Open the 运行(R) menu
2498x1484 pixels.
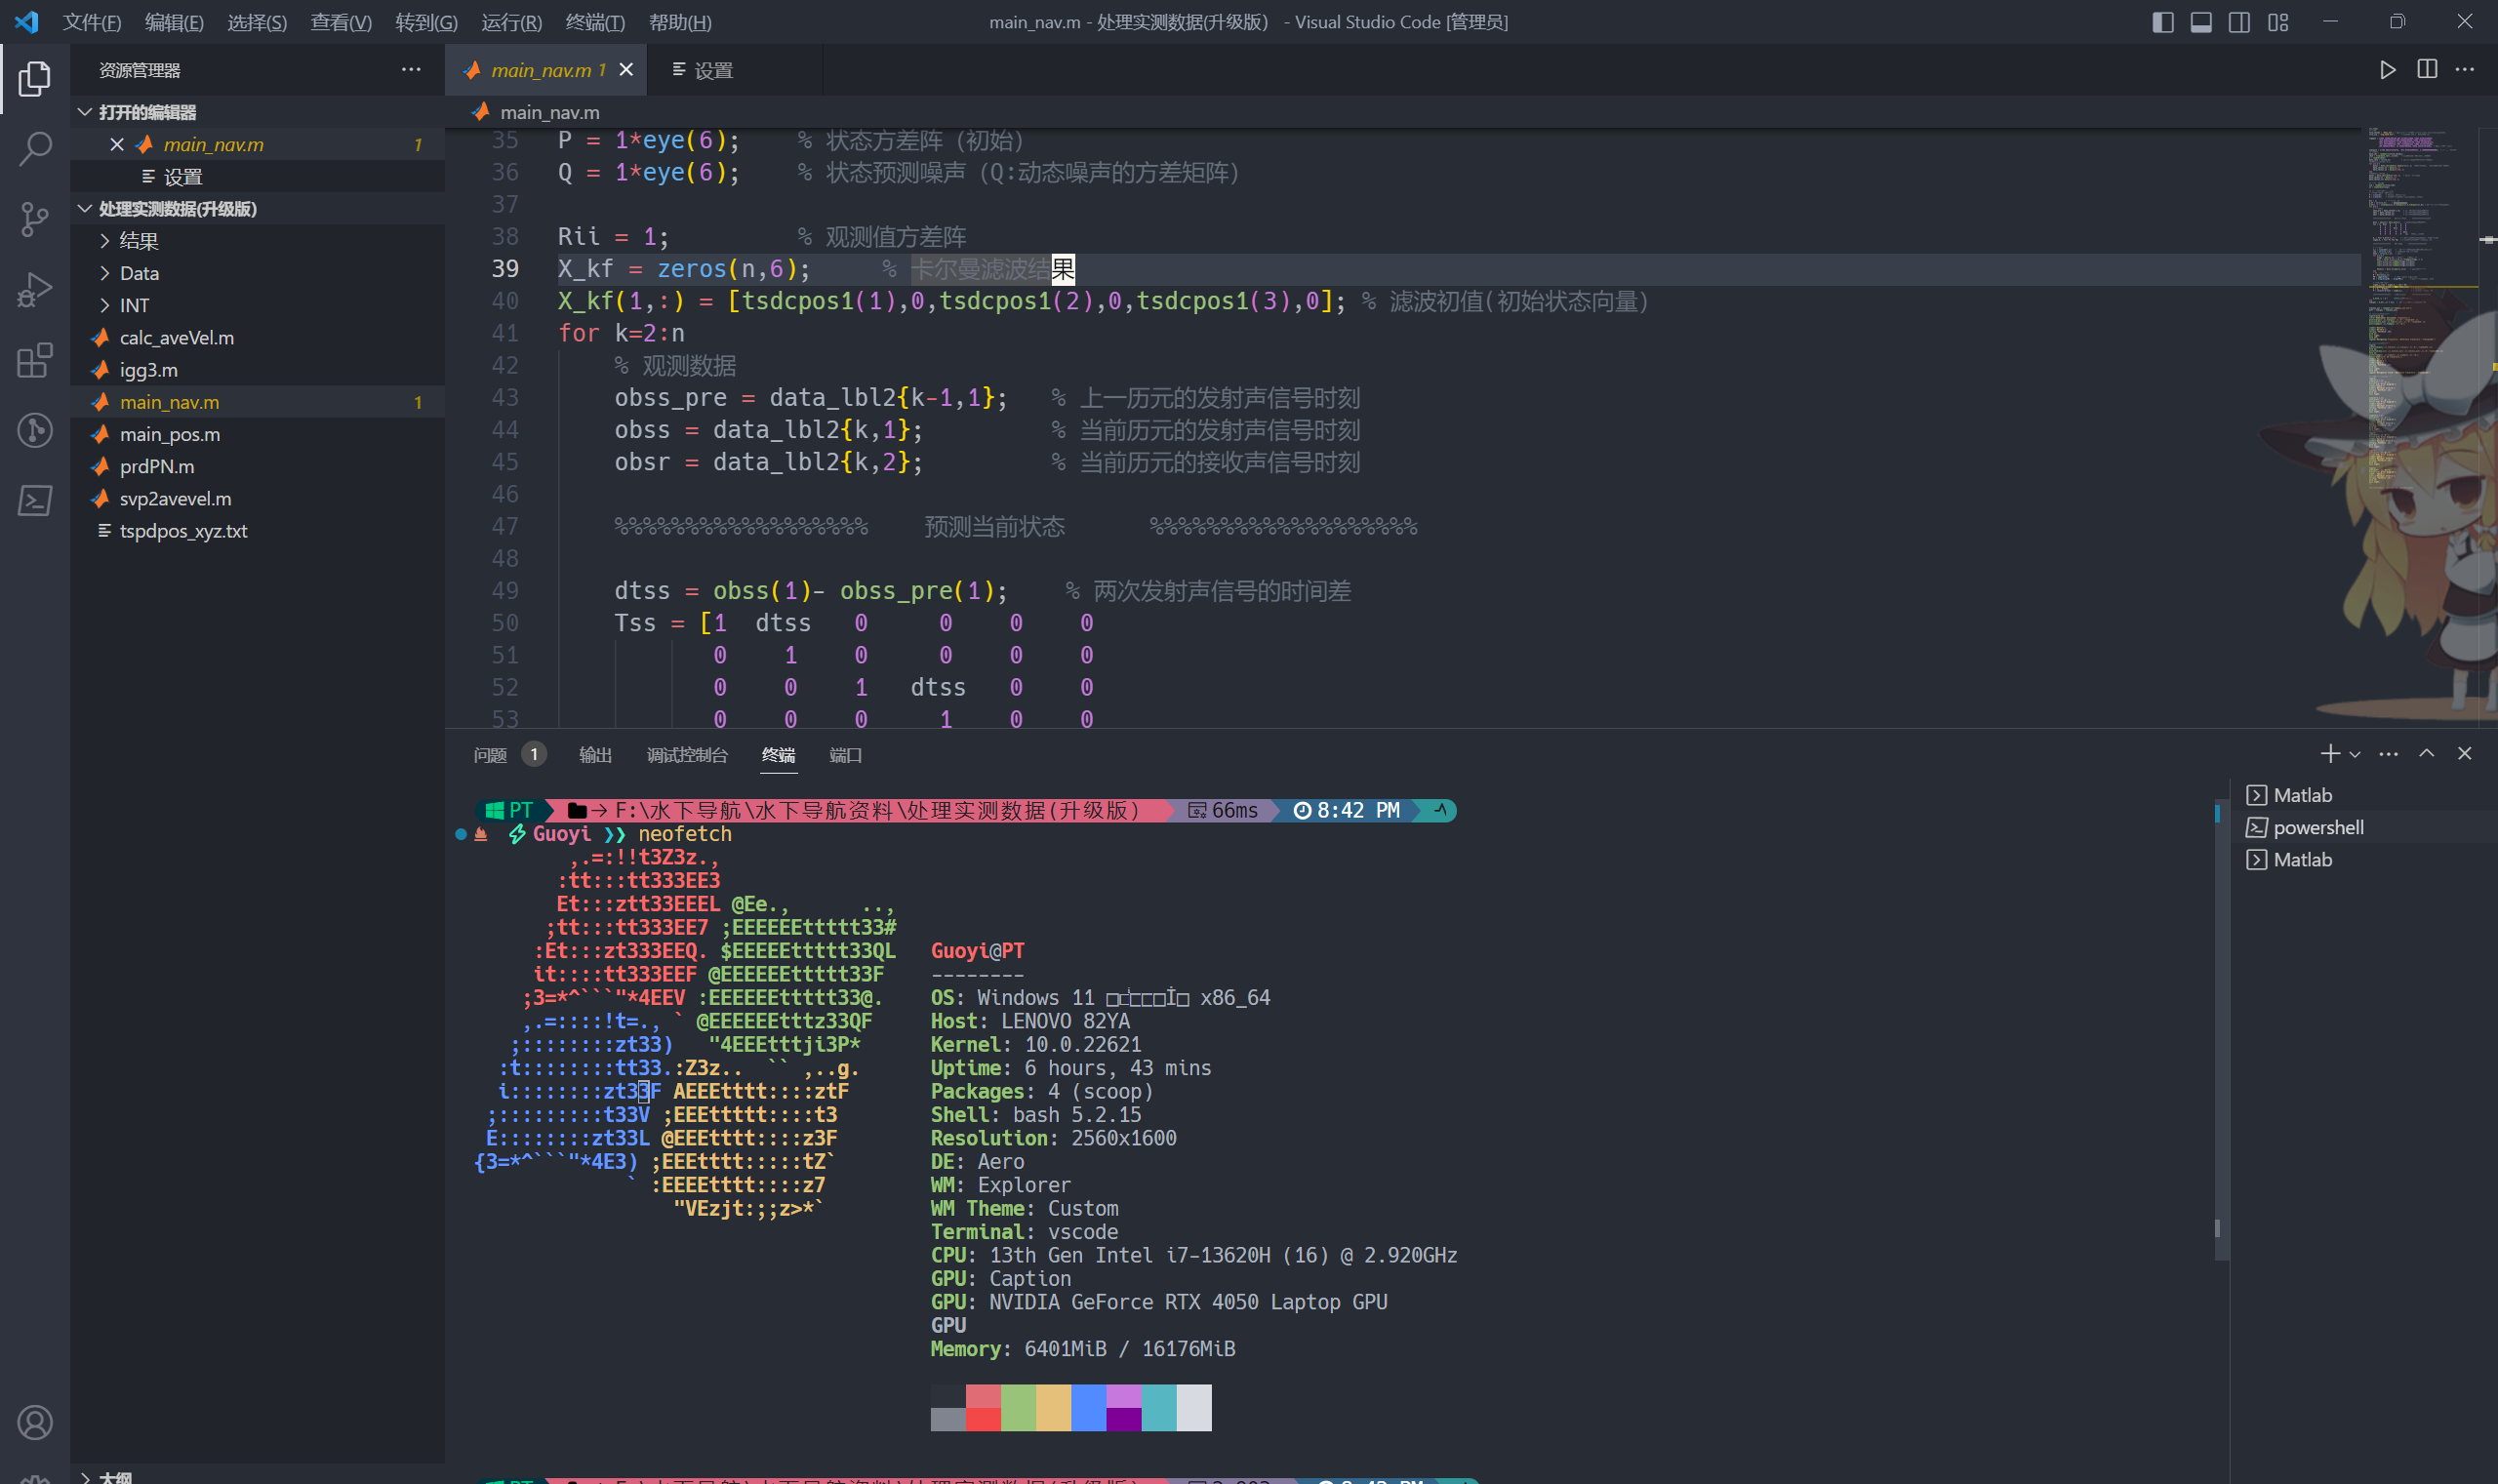511,22
